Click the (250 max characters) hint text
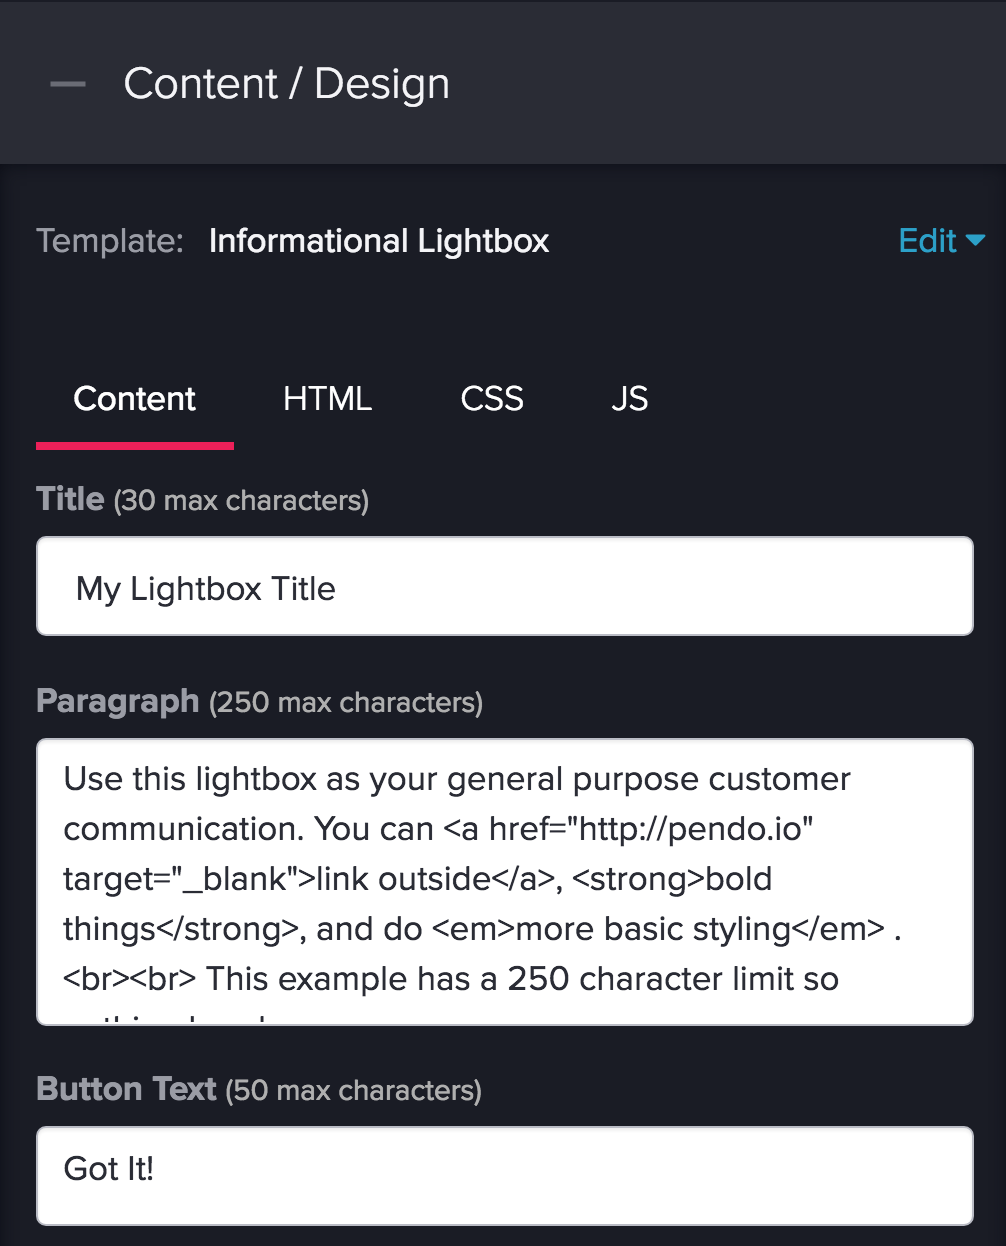This screenshot has width=1006, height=1246. click(x=346, y=702)
